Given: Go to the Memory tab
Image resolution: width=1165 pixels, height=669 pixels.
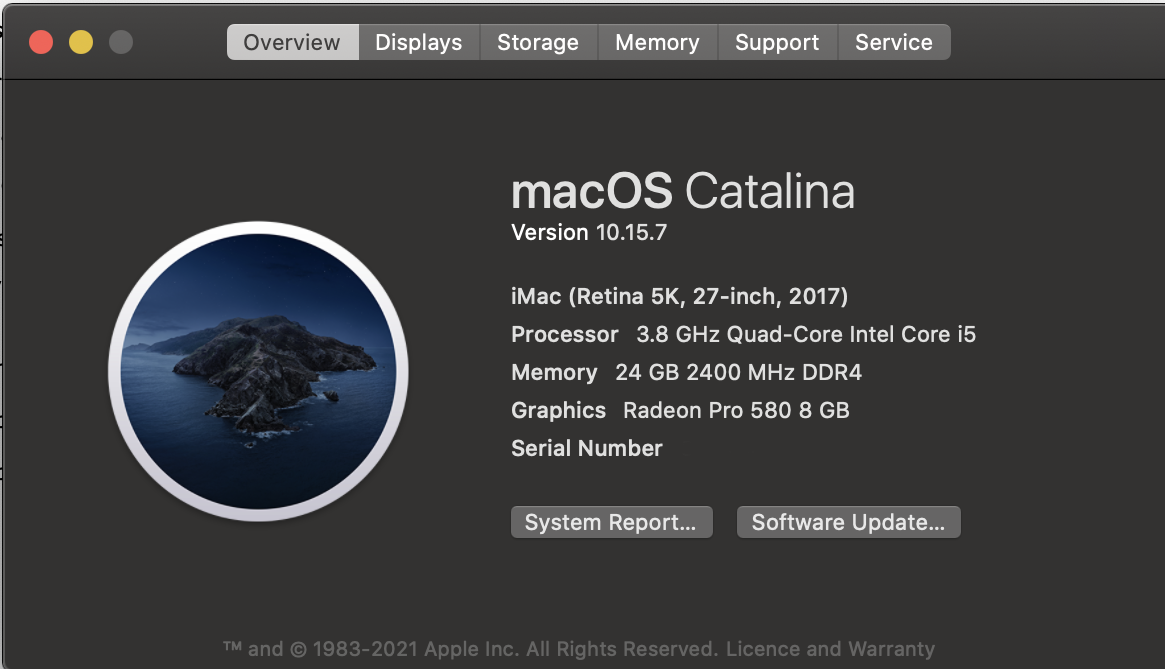Looking at the screenshot, I should tap(657, 42).
